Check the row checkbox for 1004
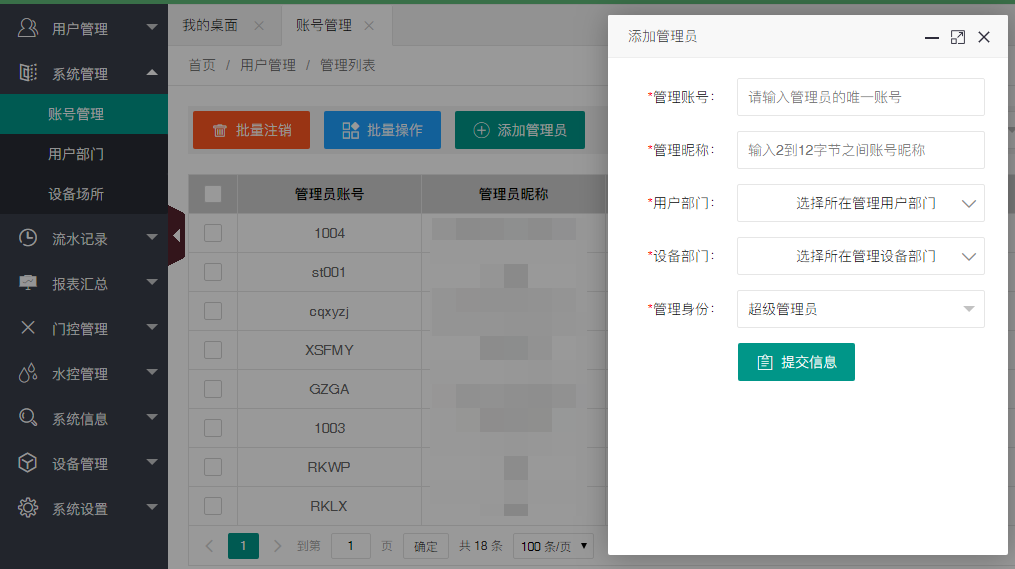Image resolution: width=1015 pixels, height=569 pixels. [213, 233]
